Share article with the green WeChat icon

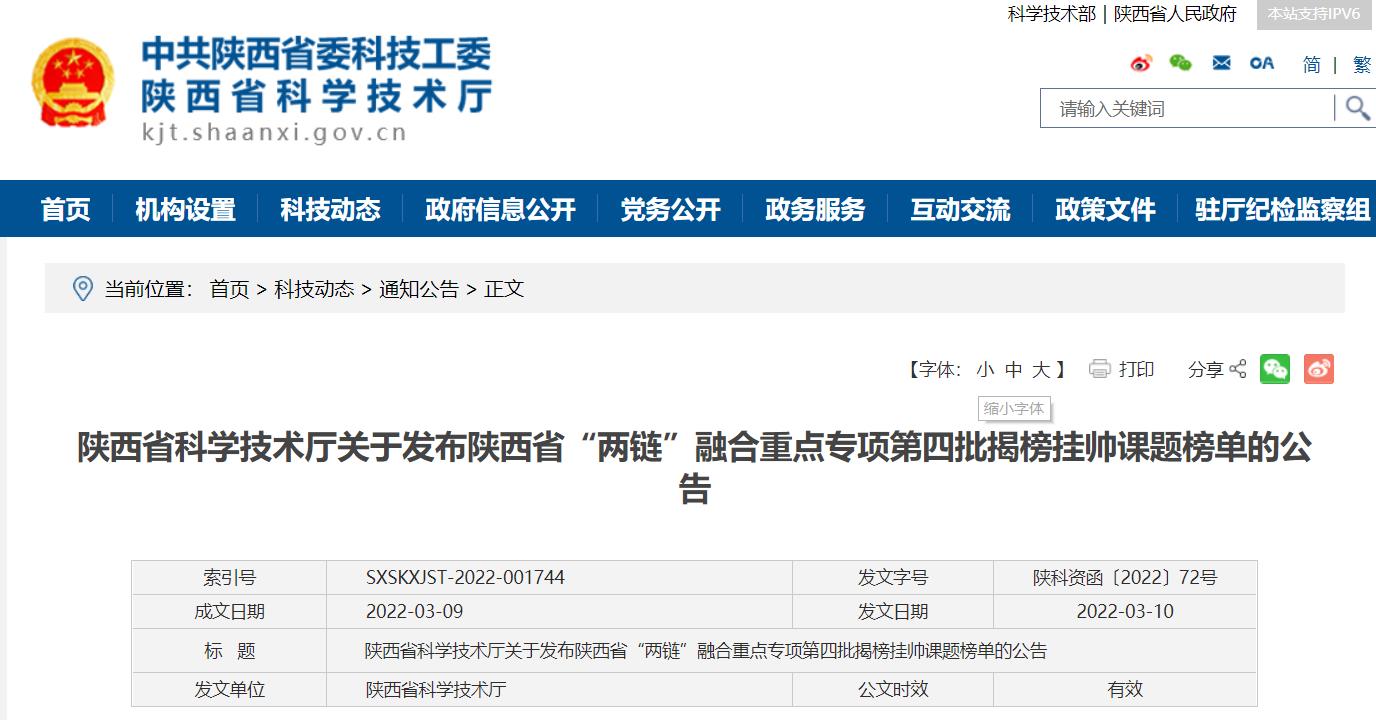point(1277,369)
